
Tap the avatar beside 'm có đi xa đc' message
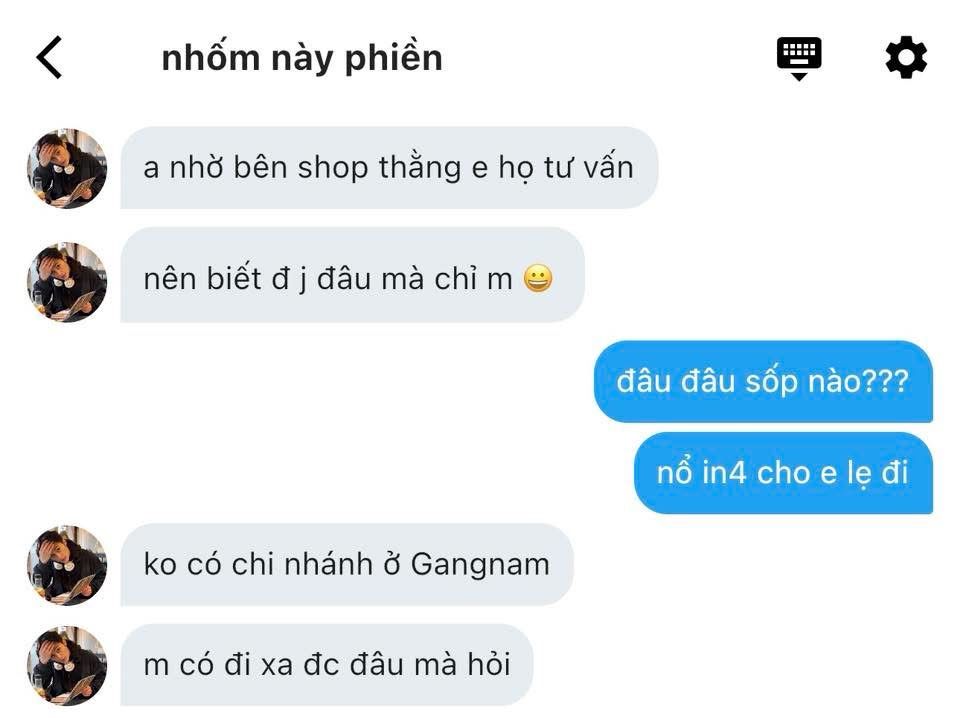[x=67, y=665]
